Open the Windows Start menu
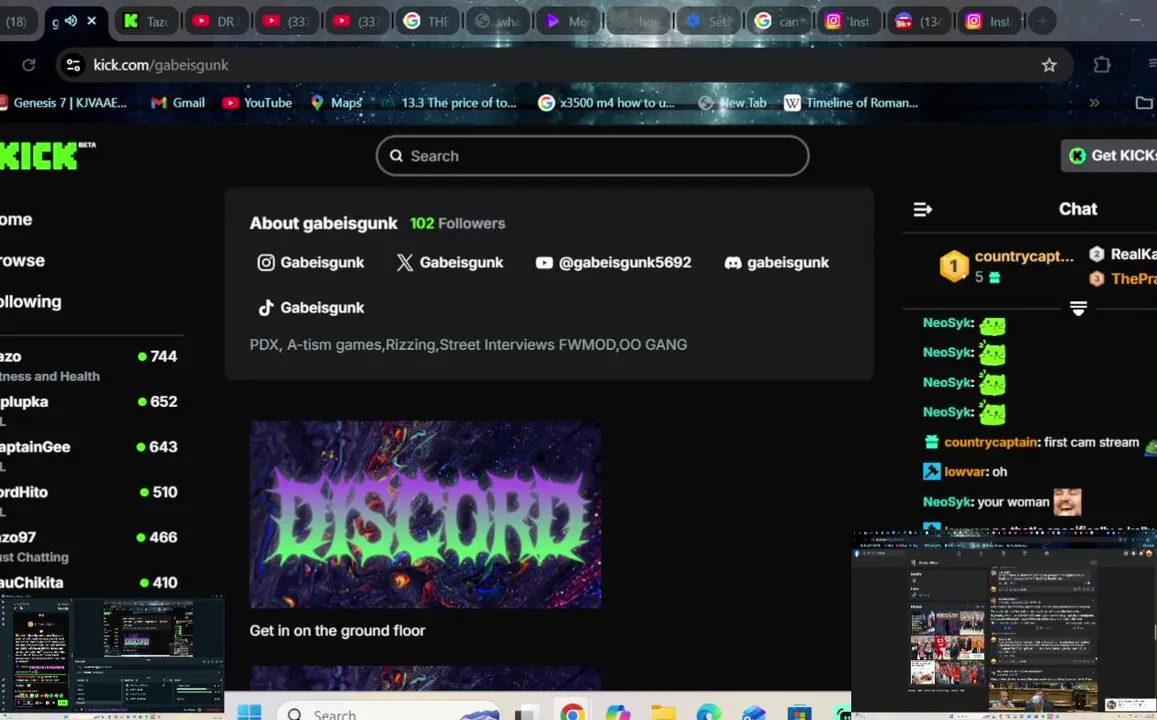 pos(249,713)
